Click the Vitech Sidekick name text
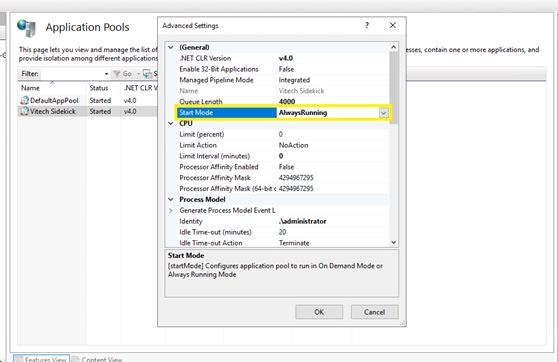 coord(53,111)
